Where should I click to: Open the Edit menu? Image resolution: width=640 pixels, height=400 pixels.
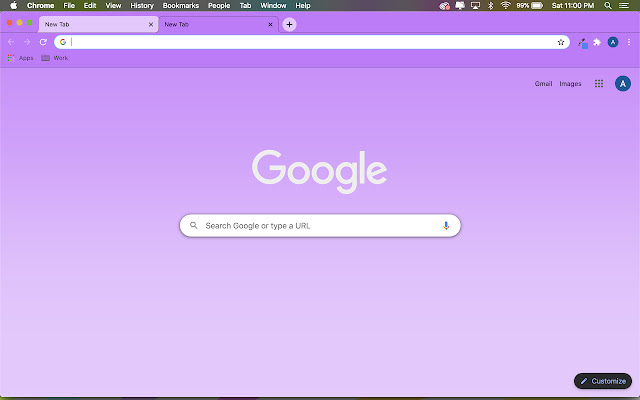click(x=90, y=6)
